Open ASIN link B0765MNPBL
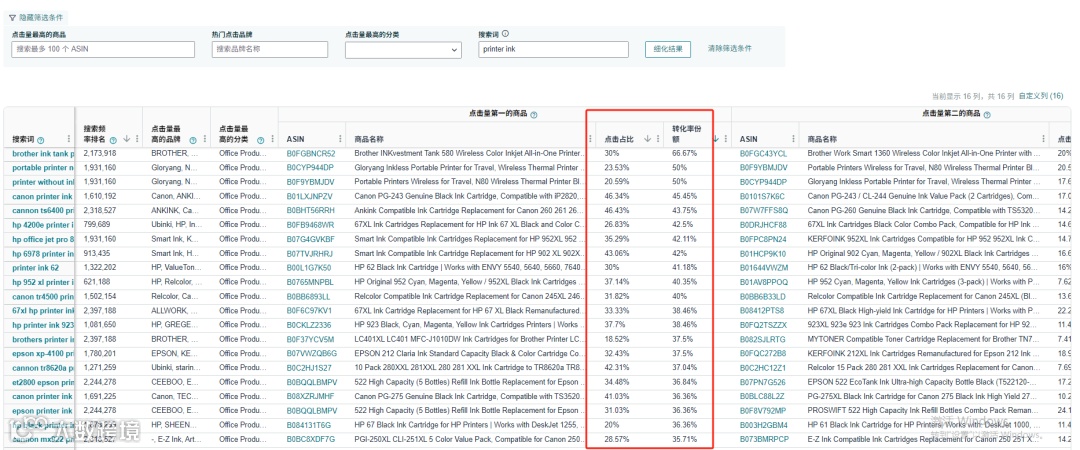Screen dimensions: 1080x450 pos(310,282)
